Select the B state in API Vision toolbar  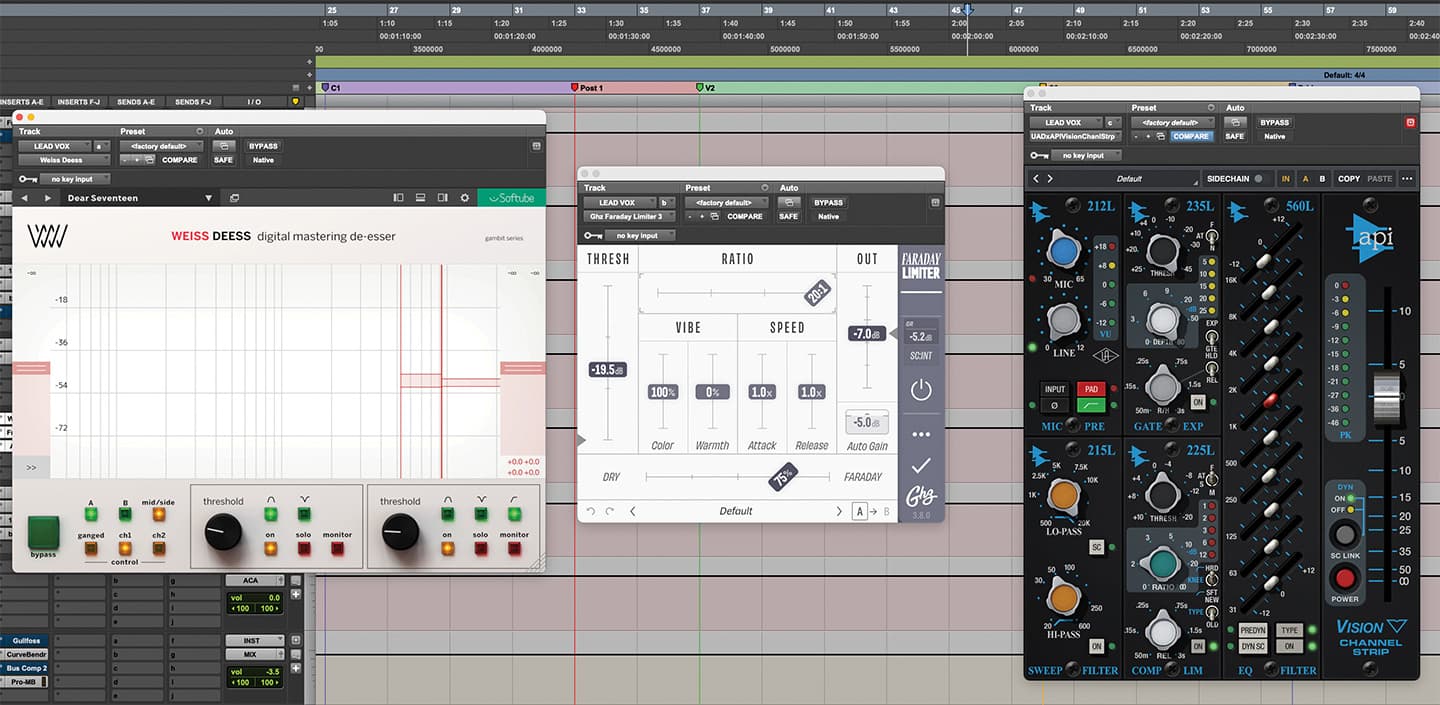1322,179
